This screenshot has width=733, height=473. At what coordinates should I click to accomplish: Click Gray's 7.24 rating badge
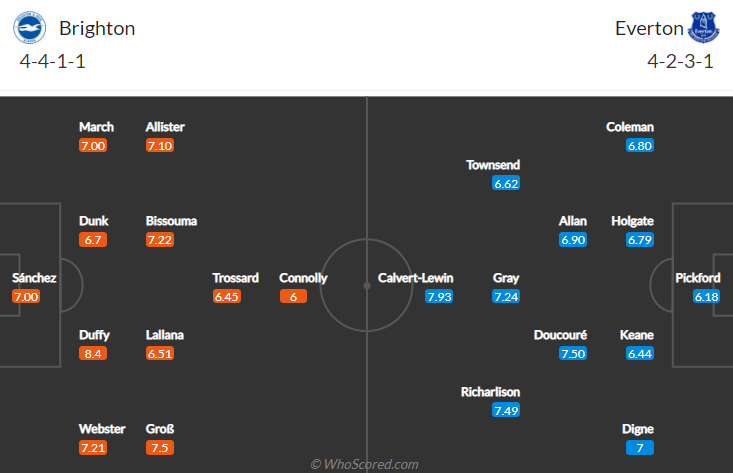tap(506, 297)
